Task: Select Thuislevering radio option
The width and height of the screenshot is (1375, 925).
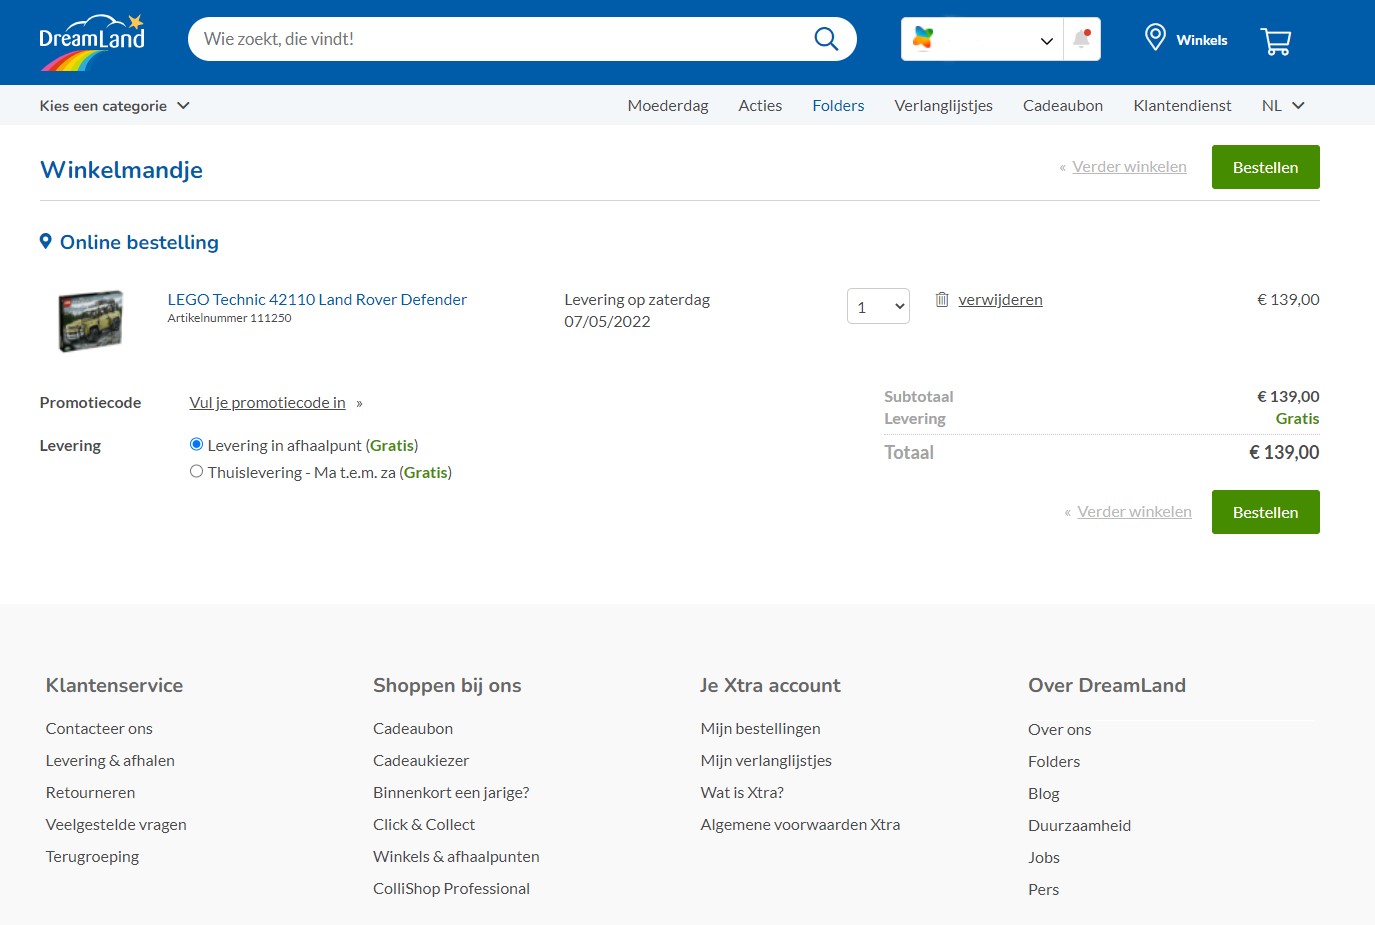Action: point(196,471)
